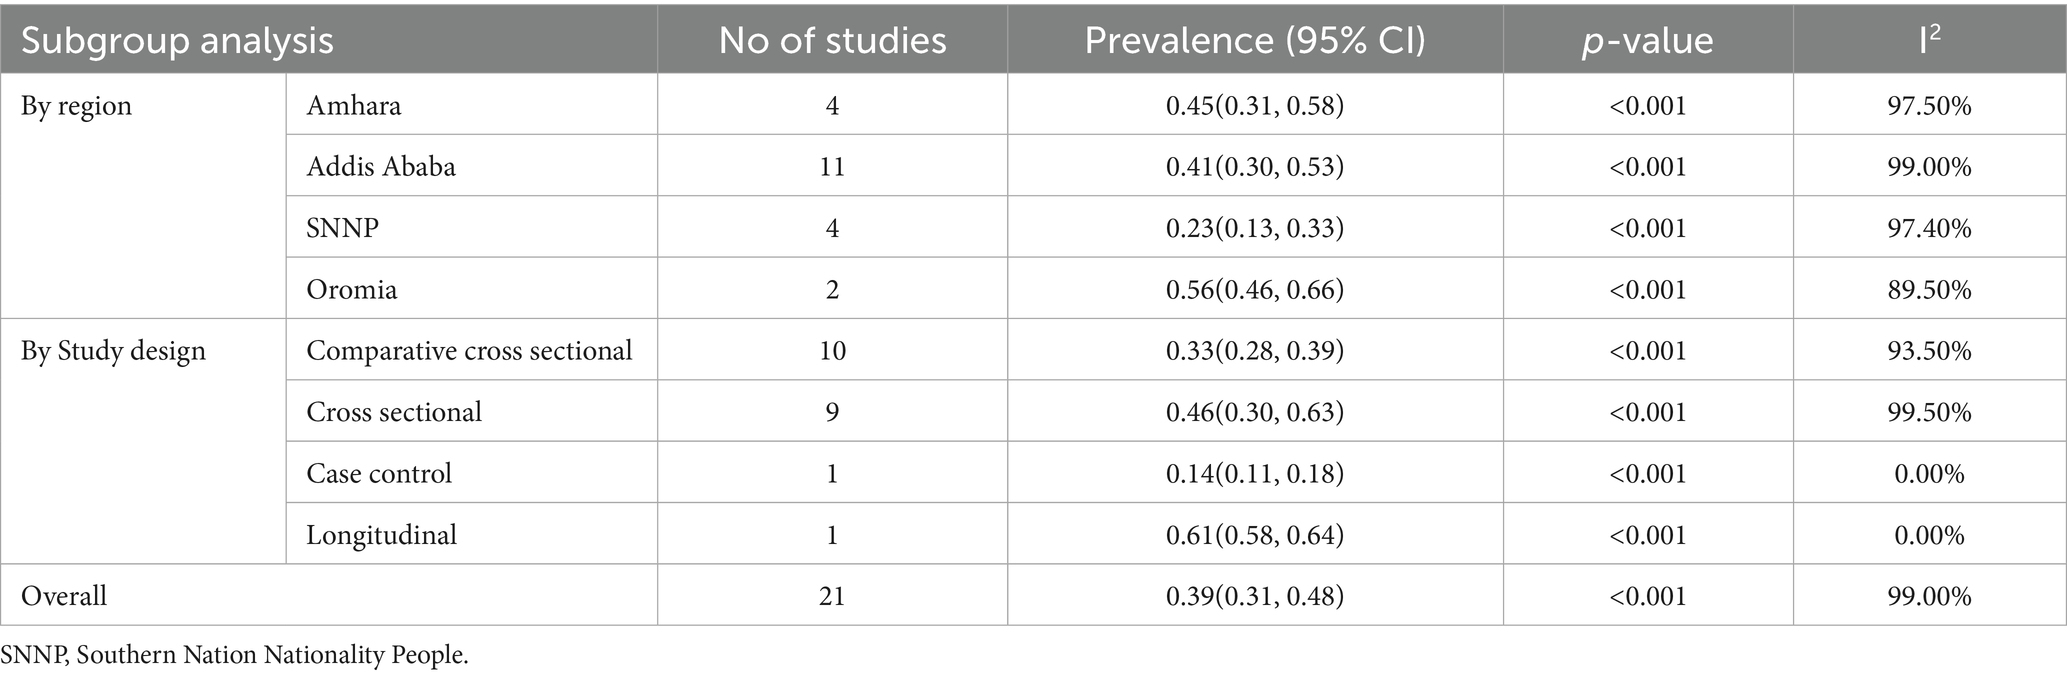This screenshot has width=2067, height=677.
Task: Click the SNNP row label
Action: (343, 228)
